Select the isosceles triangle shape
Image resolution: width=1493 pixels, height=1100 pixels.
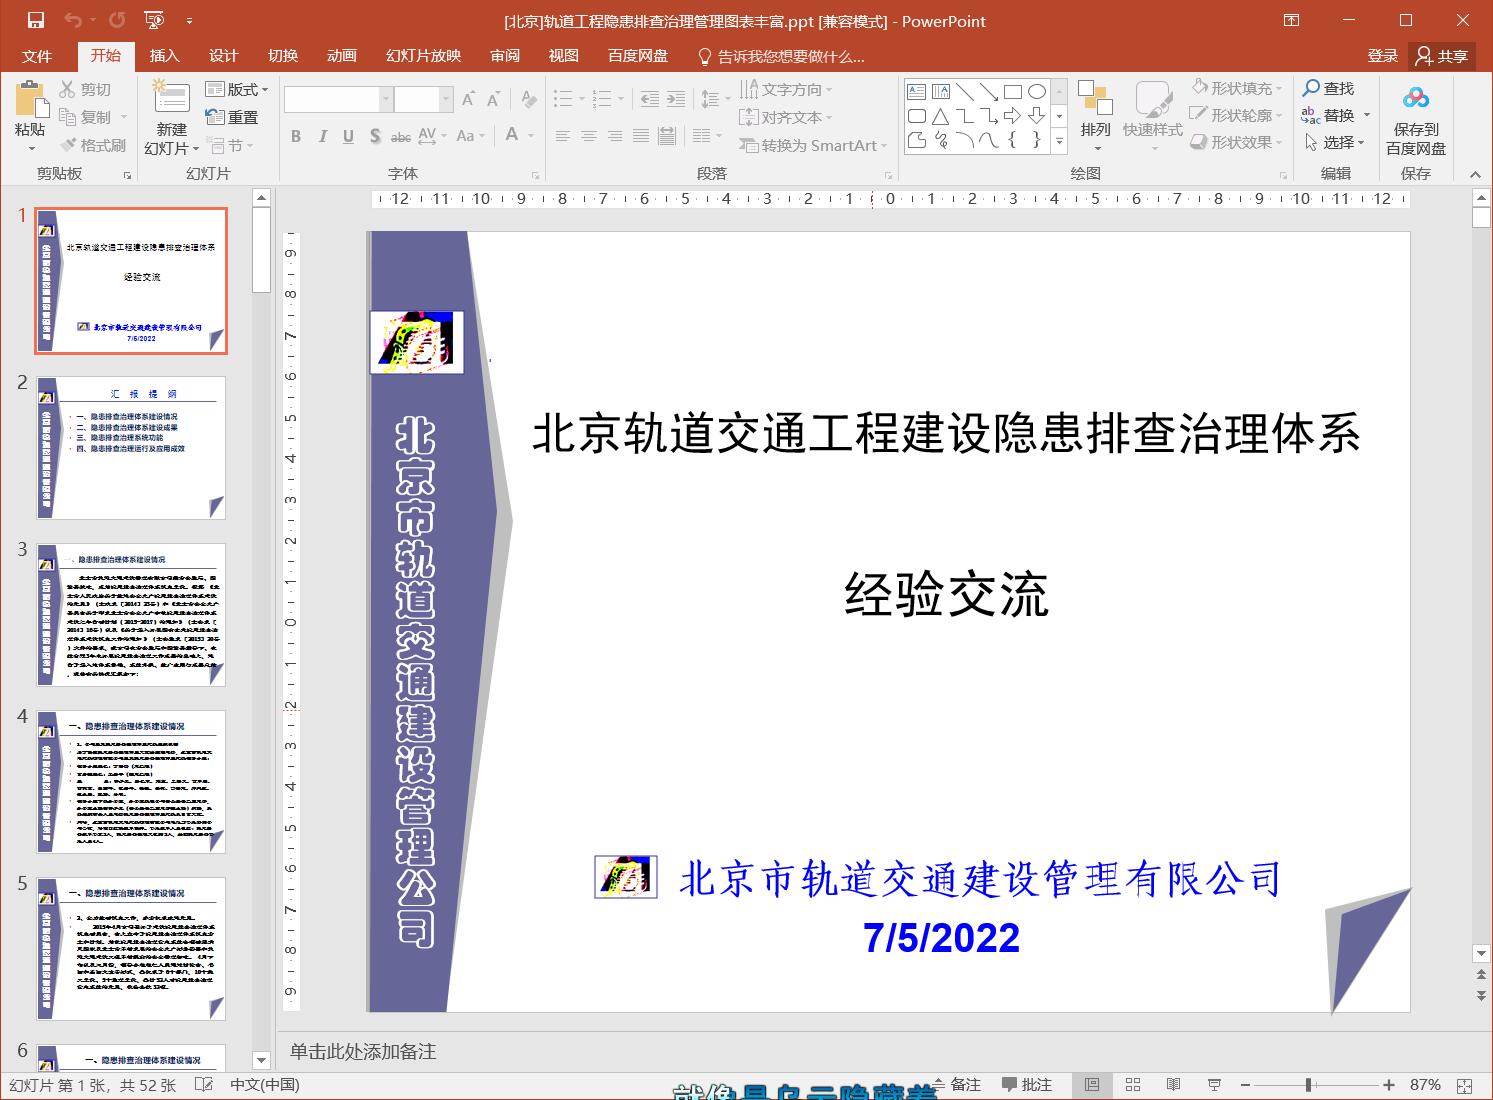(940, 116)
